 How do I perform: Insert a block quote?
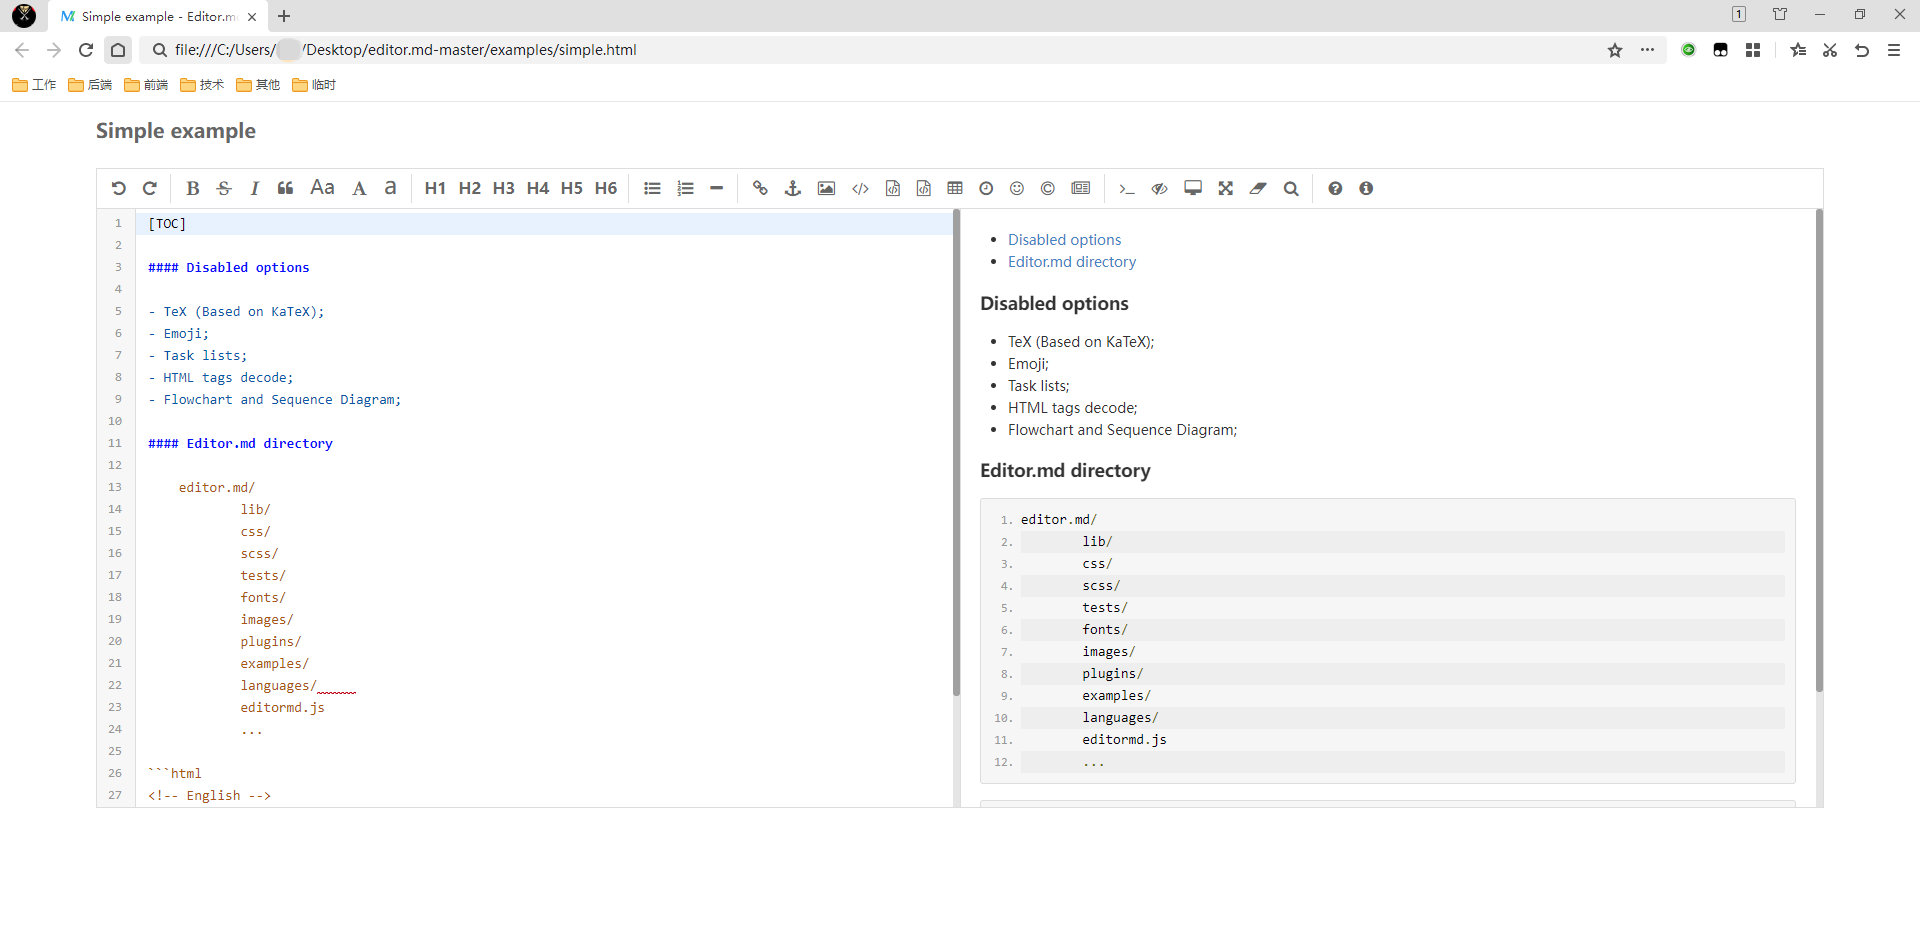[x=286, y=188]
